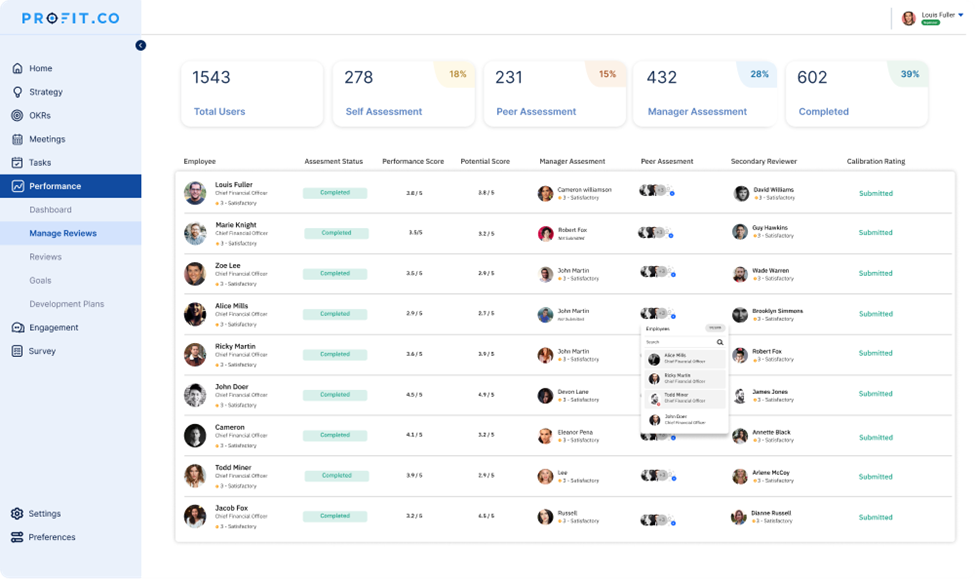Click the Meetings calendar icon
Viewport: 975px width, 579px height.
(17, 139)
